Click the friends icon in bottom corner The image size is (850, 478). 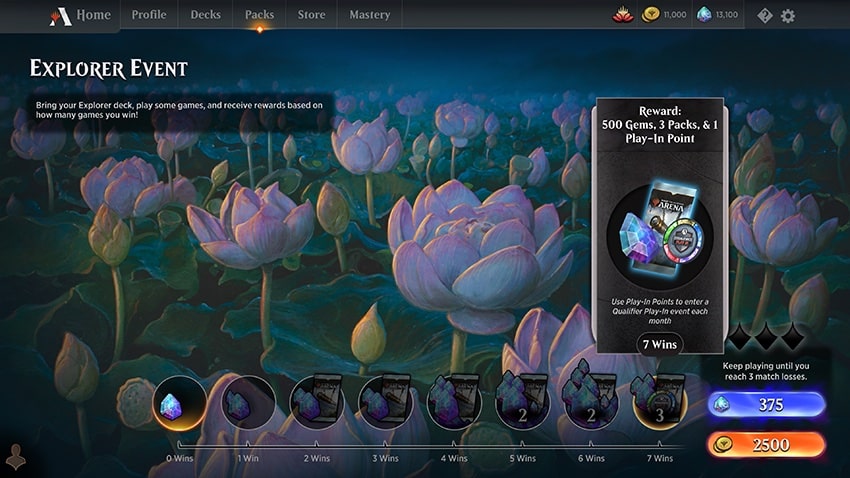16,458
